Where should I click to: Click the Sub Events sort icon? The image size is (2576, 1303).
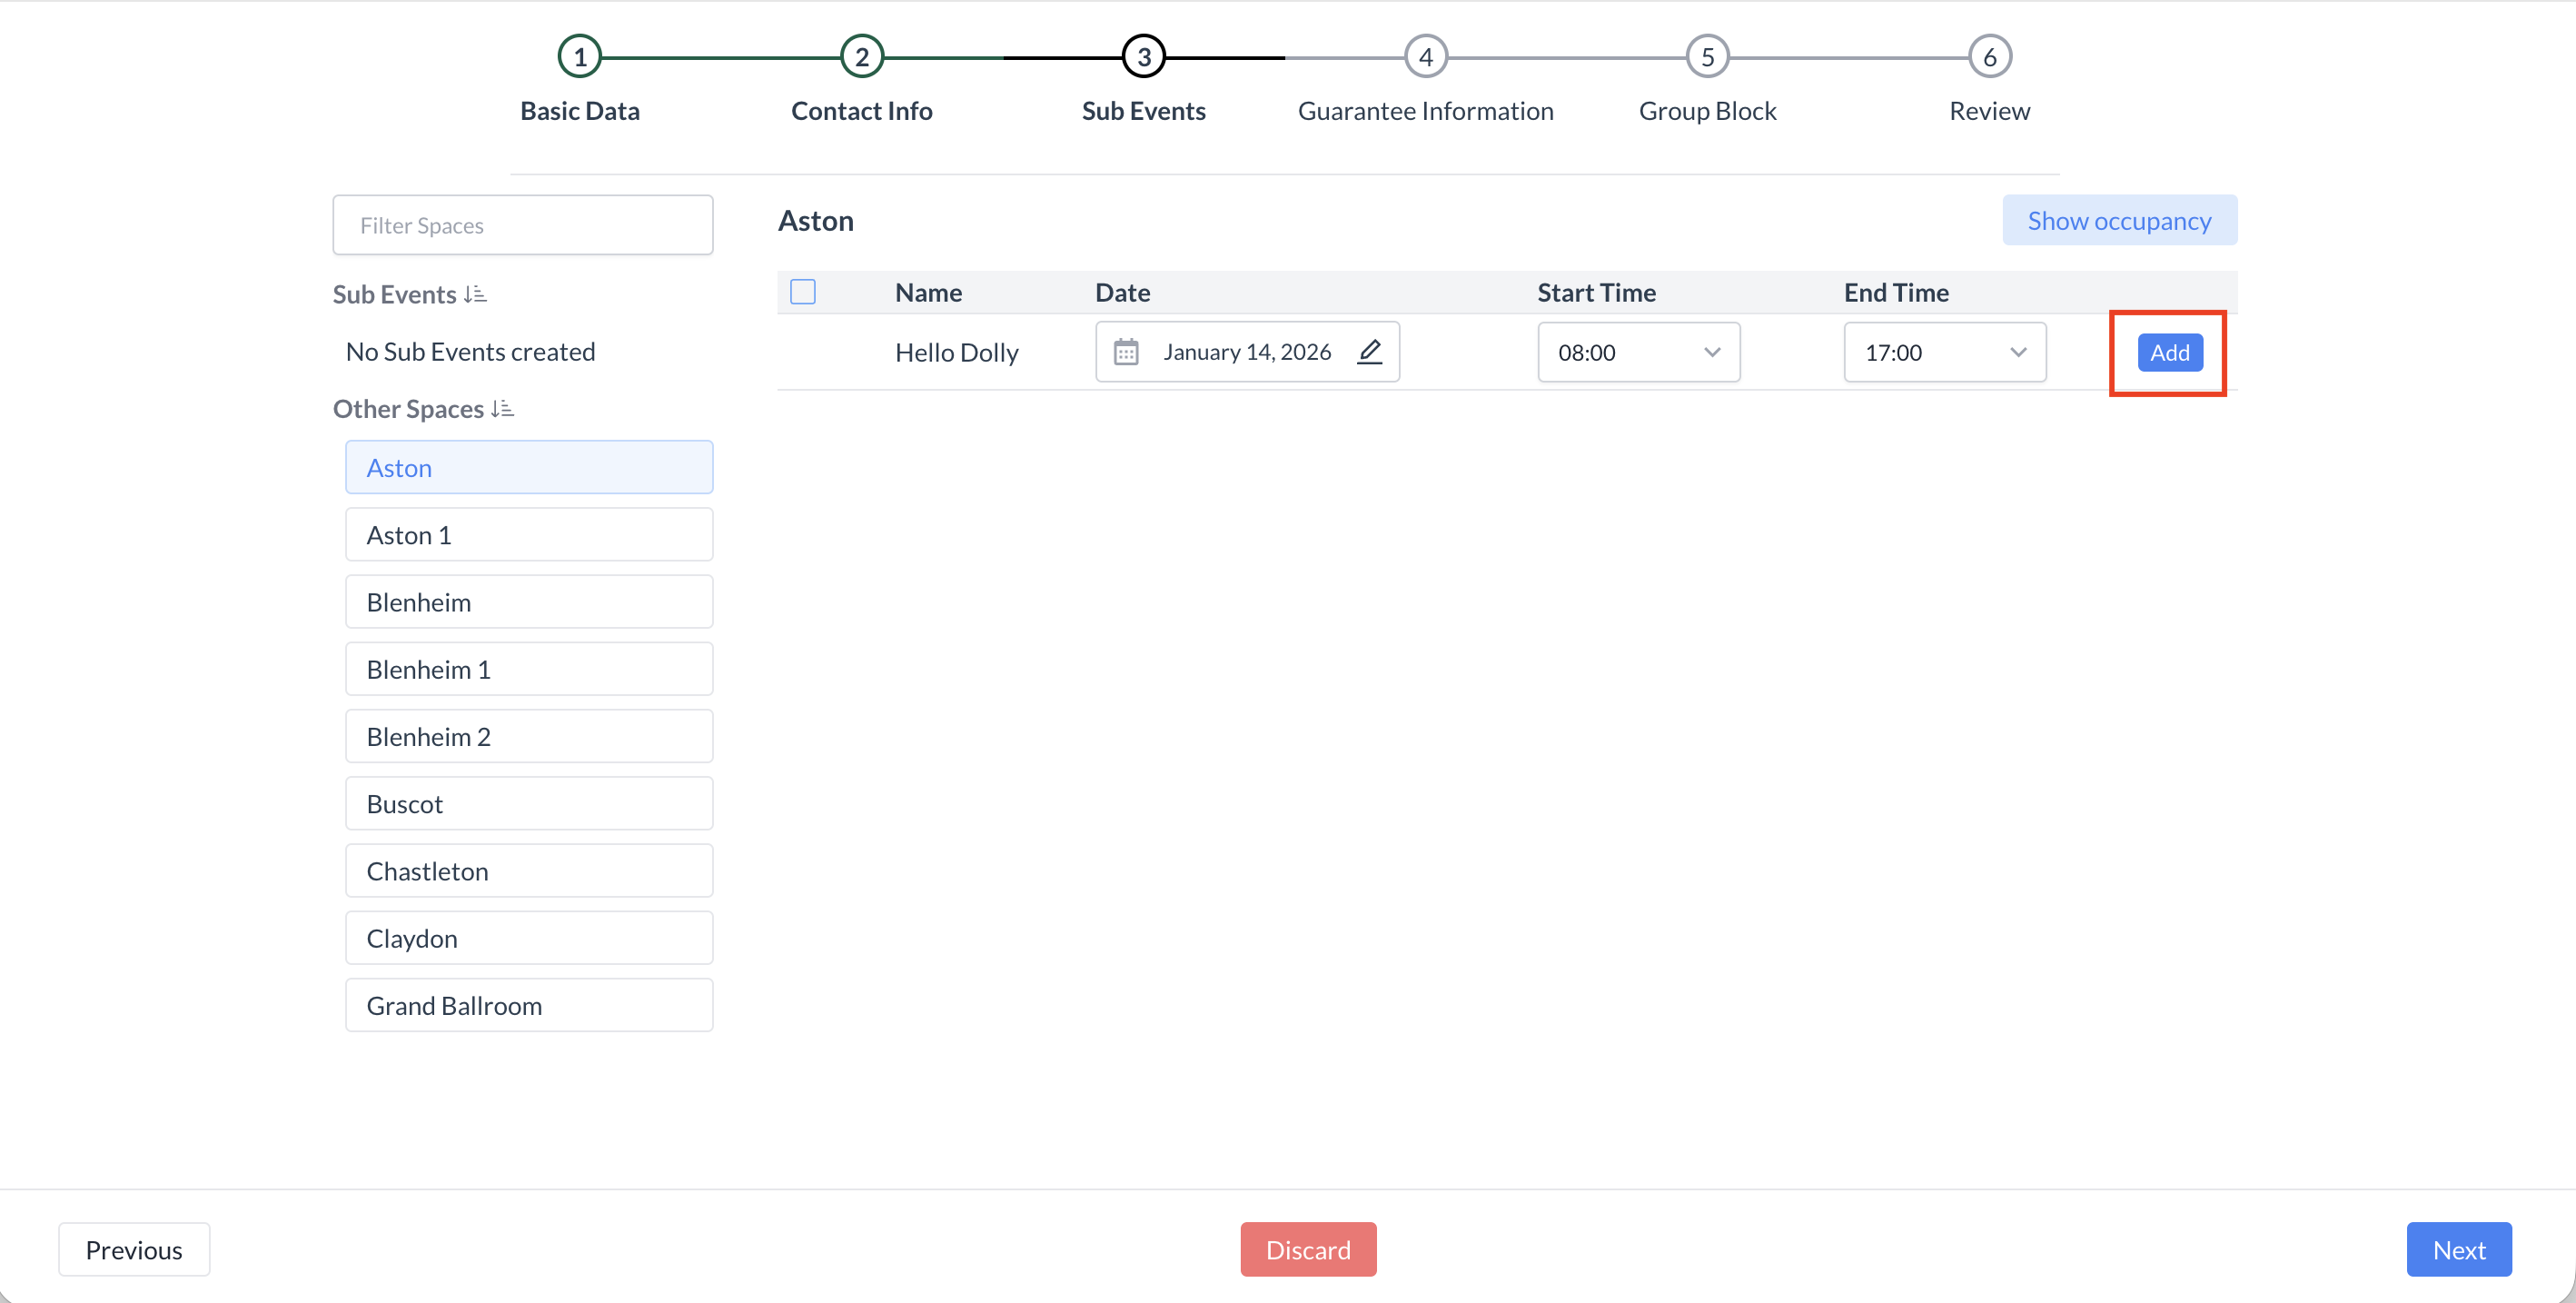(x=475, y=294)
